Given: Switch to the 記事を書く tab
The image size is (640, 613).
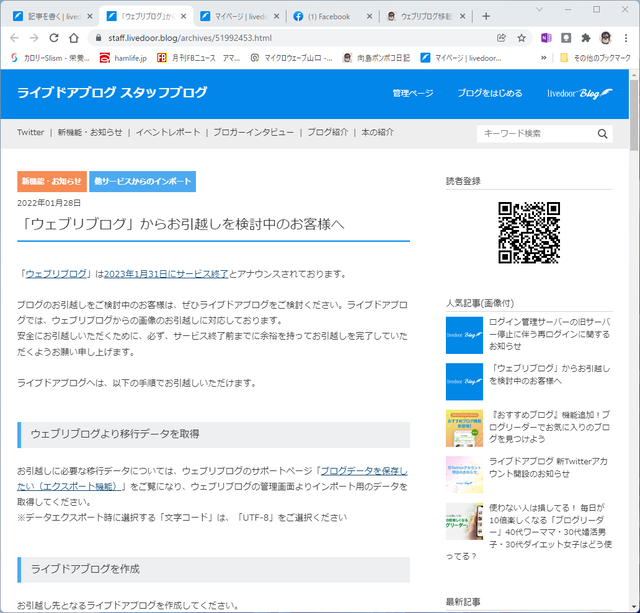Looking at the screenshot, I should (50, 16).
